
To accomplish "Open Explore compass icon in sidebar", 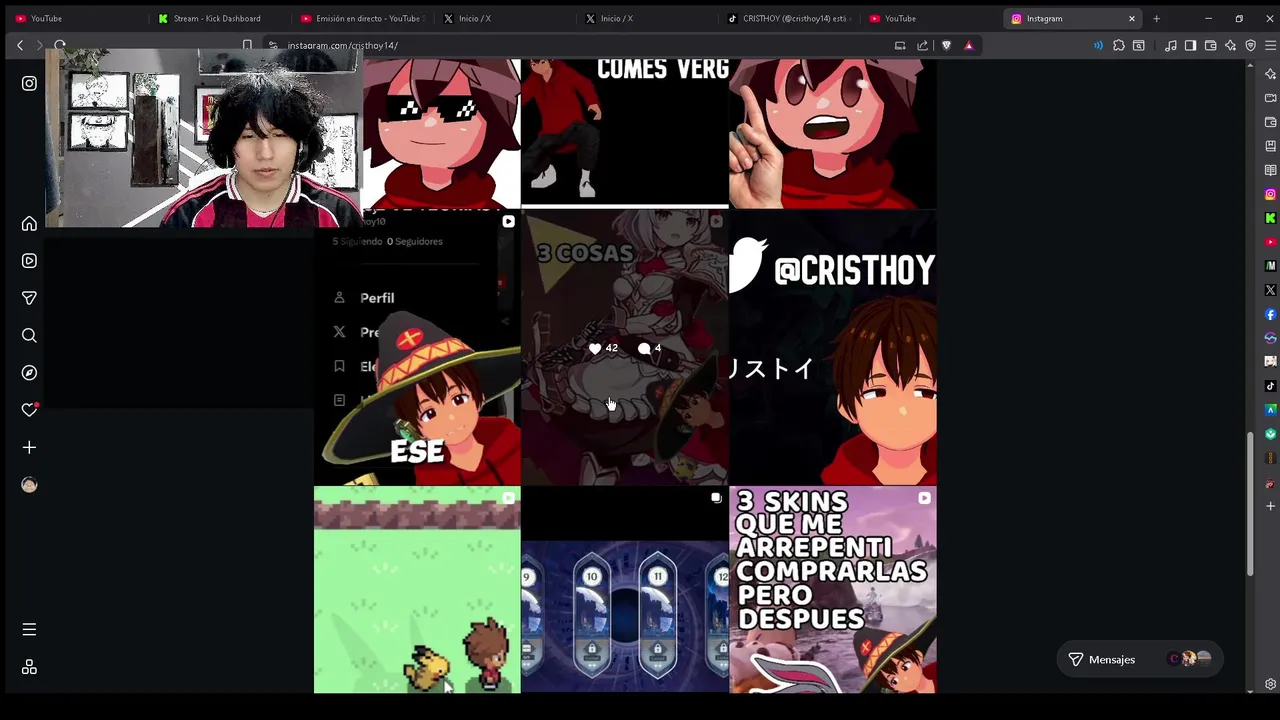I will click(29, 373).
